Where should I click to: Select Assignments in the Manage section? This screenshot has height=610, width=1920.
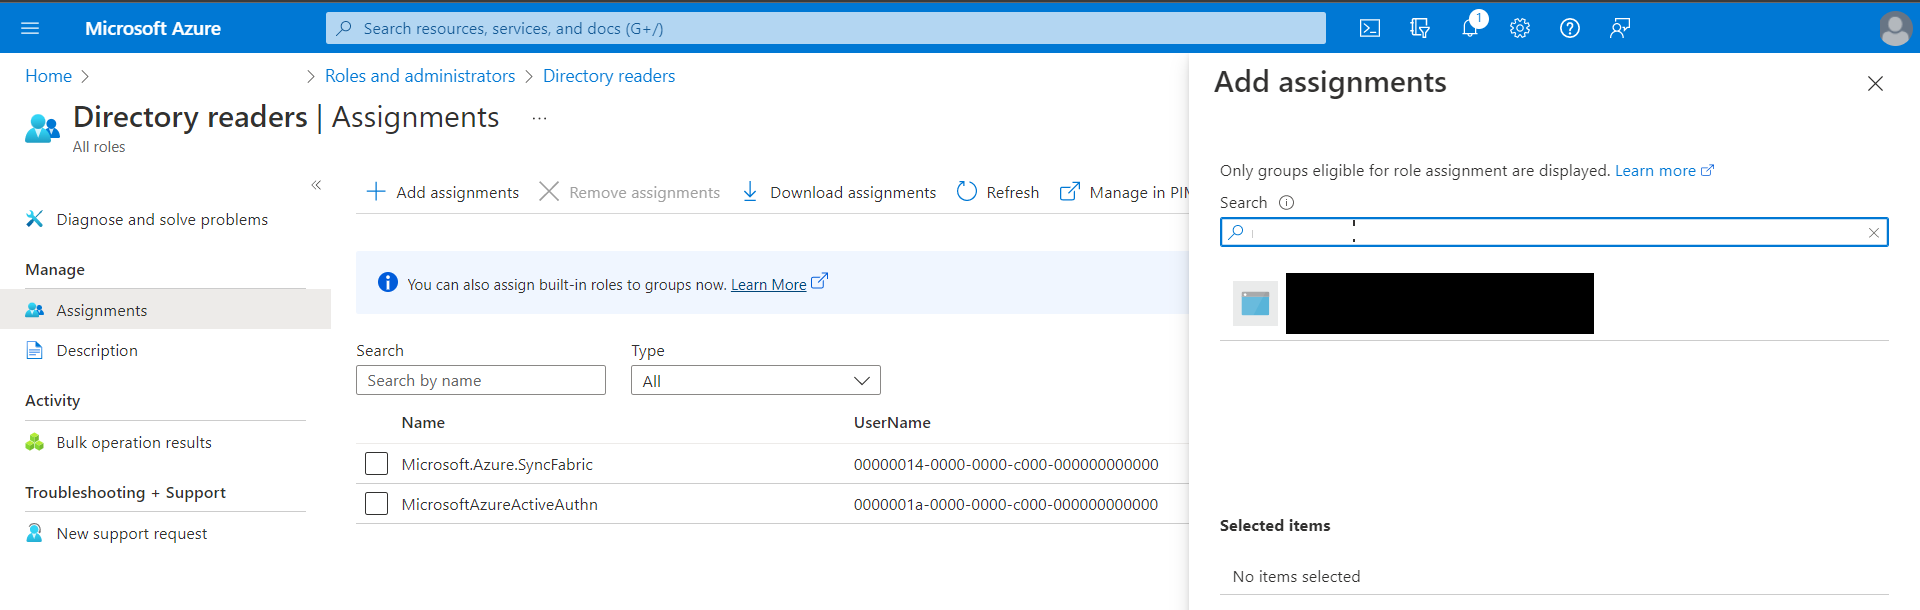pyautogui.click(x=165, y=310)
